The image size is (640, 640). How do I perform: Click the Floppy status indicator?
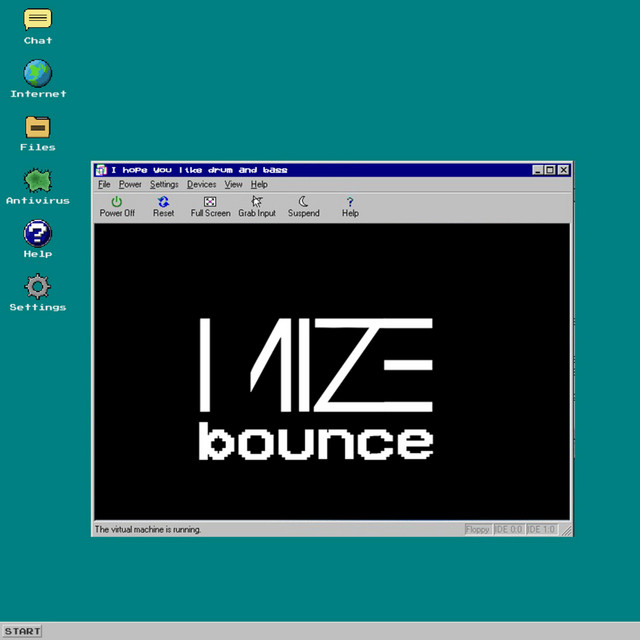[x=478, y=529]
